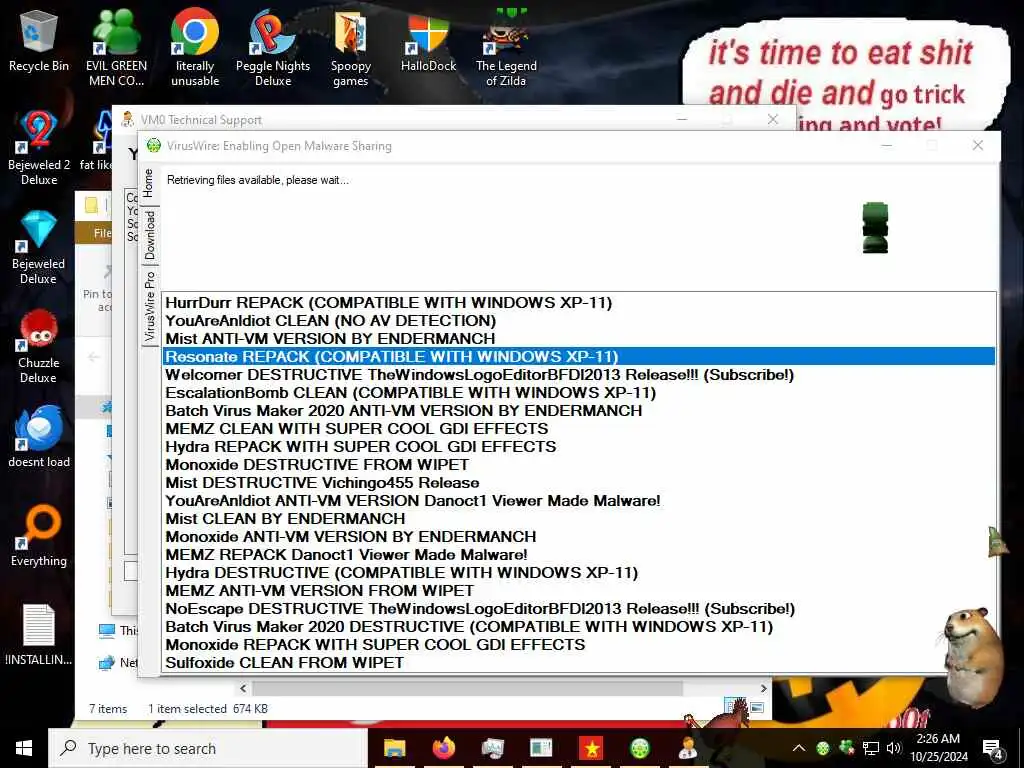
Task: Click the network icon in system tray
Action: pos(871,748)
